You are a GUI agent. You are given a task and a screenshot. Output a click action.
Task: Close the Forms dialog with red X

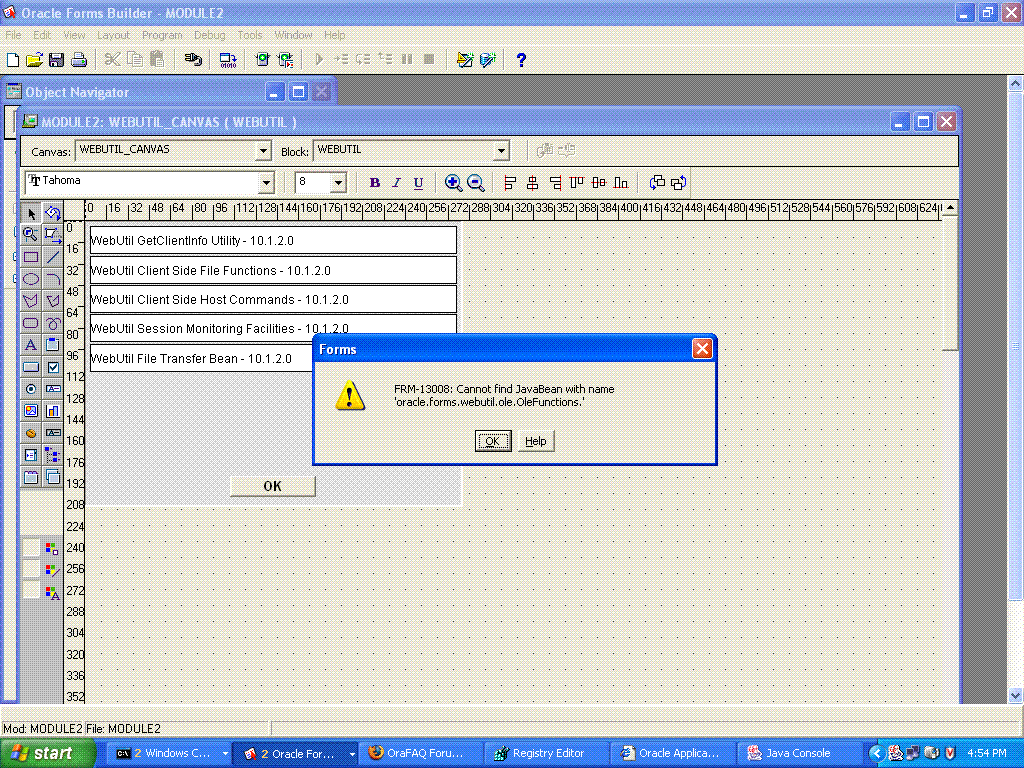pos(702,349)
